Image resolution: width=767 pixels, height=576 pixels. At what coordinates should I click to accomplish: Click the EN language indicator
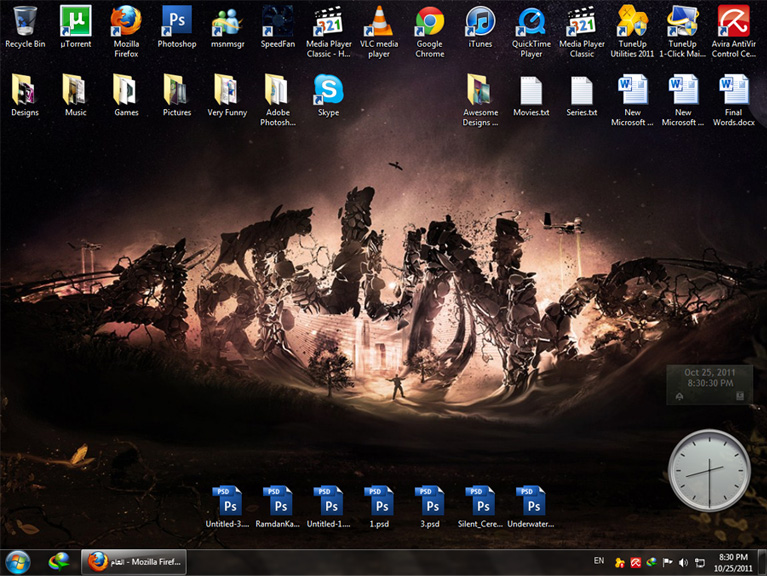coord(599,561)
